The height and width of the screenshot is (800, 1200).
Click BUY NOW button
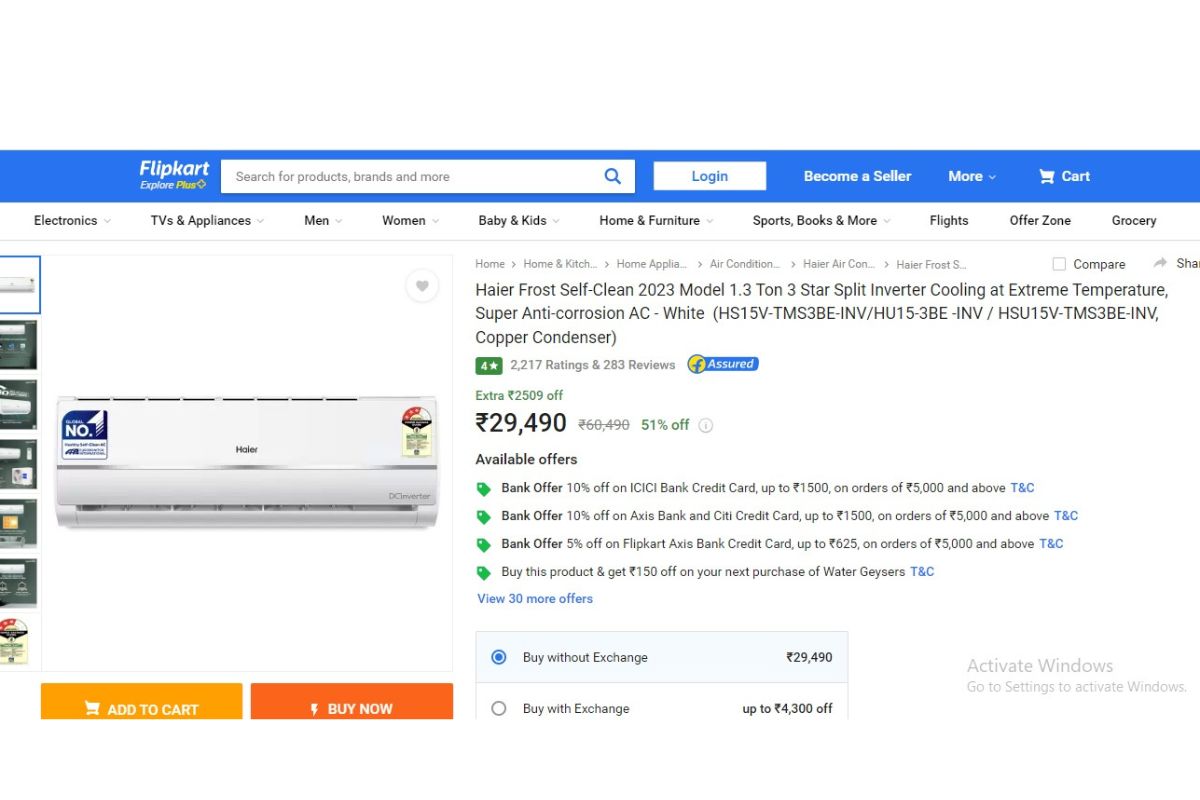pos(352,701)
